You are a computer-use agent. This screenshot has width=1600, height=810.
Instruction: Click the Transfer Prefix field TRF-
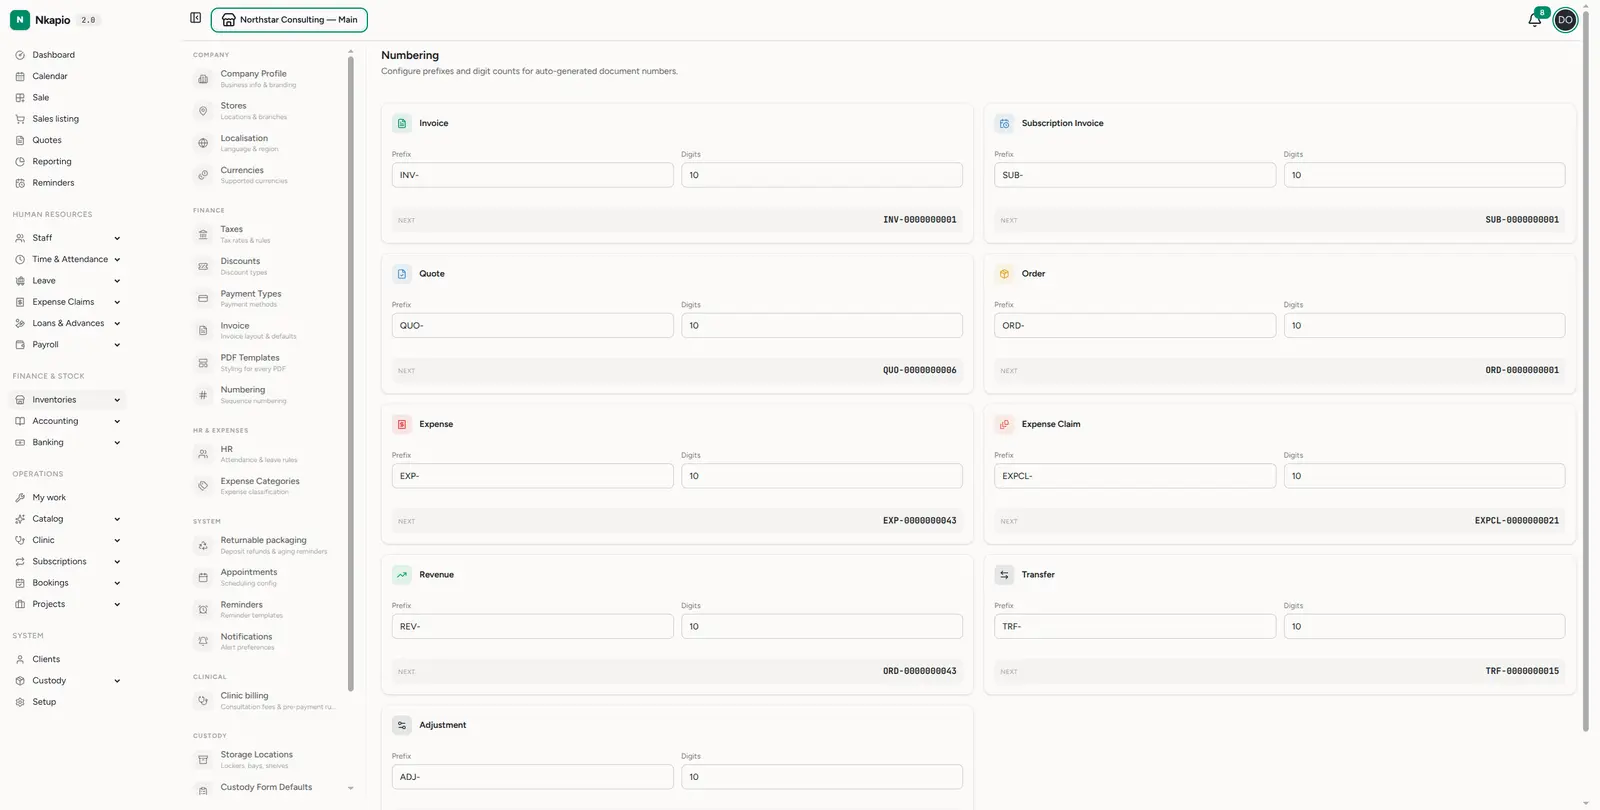click(1135, 627)
